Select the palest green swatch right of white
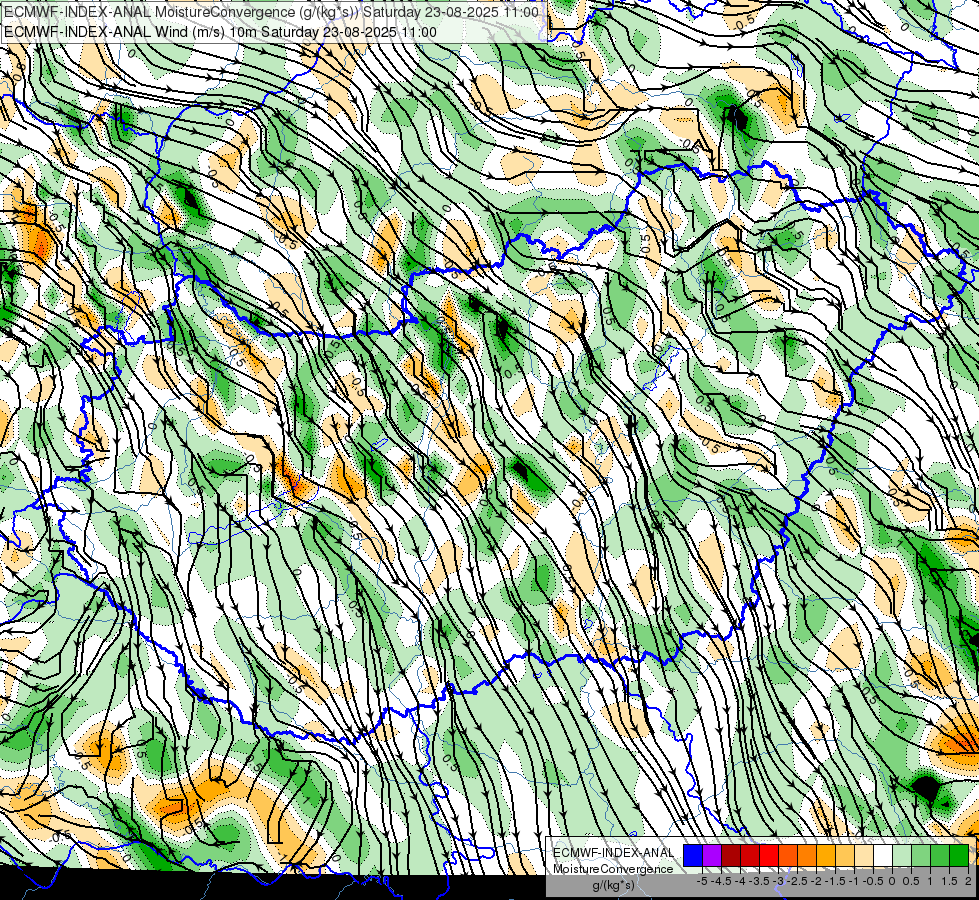 [902, 856]
